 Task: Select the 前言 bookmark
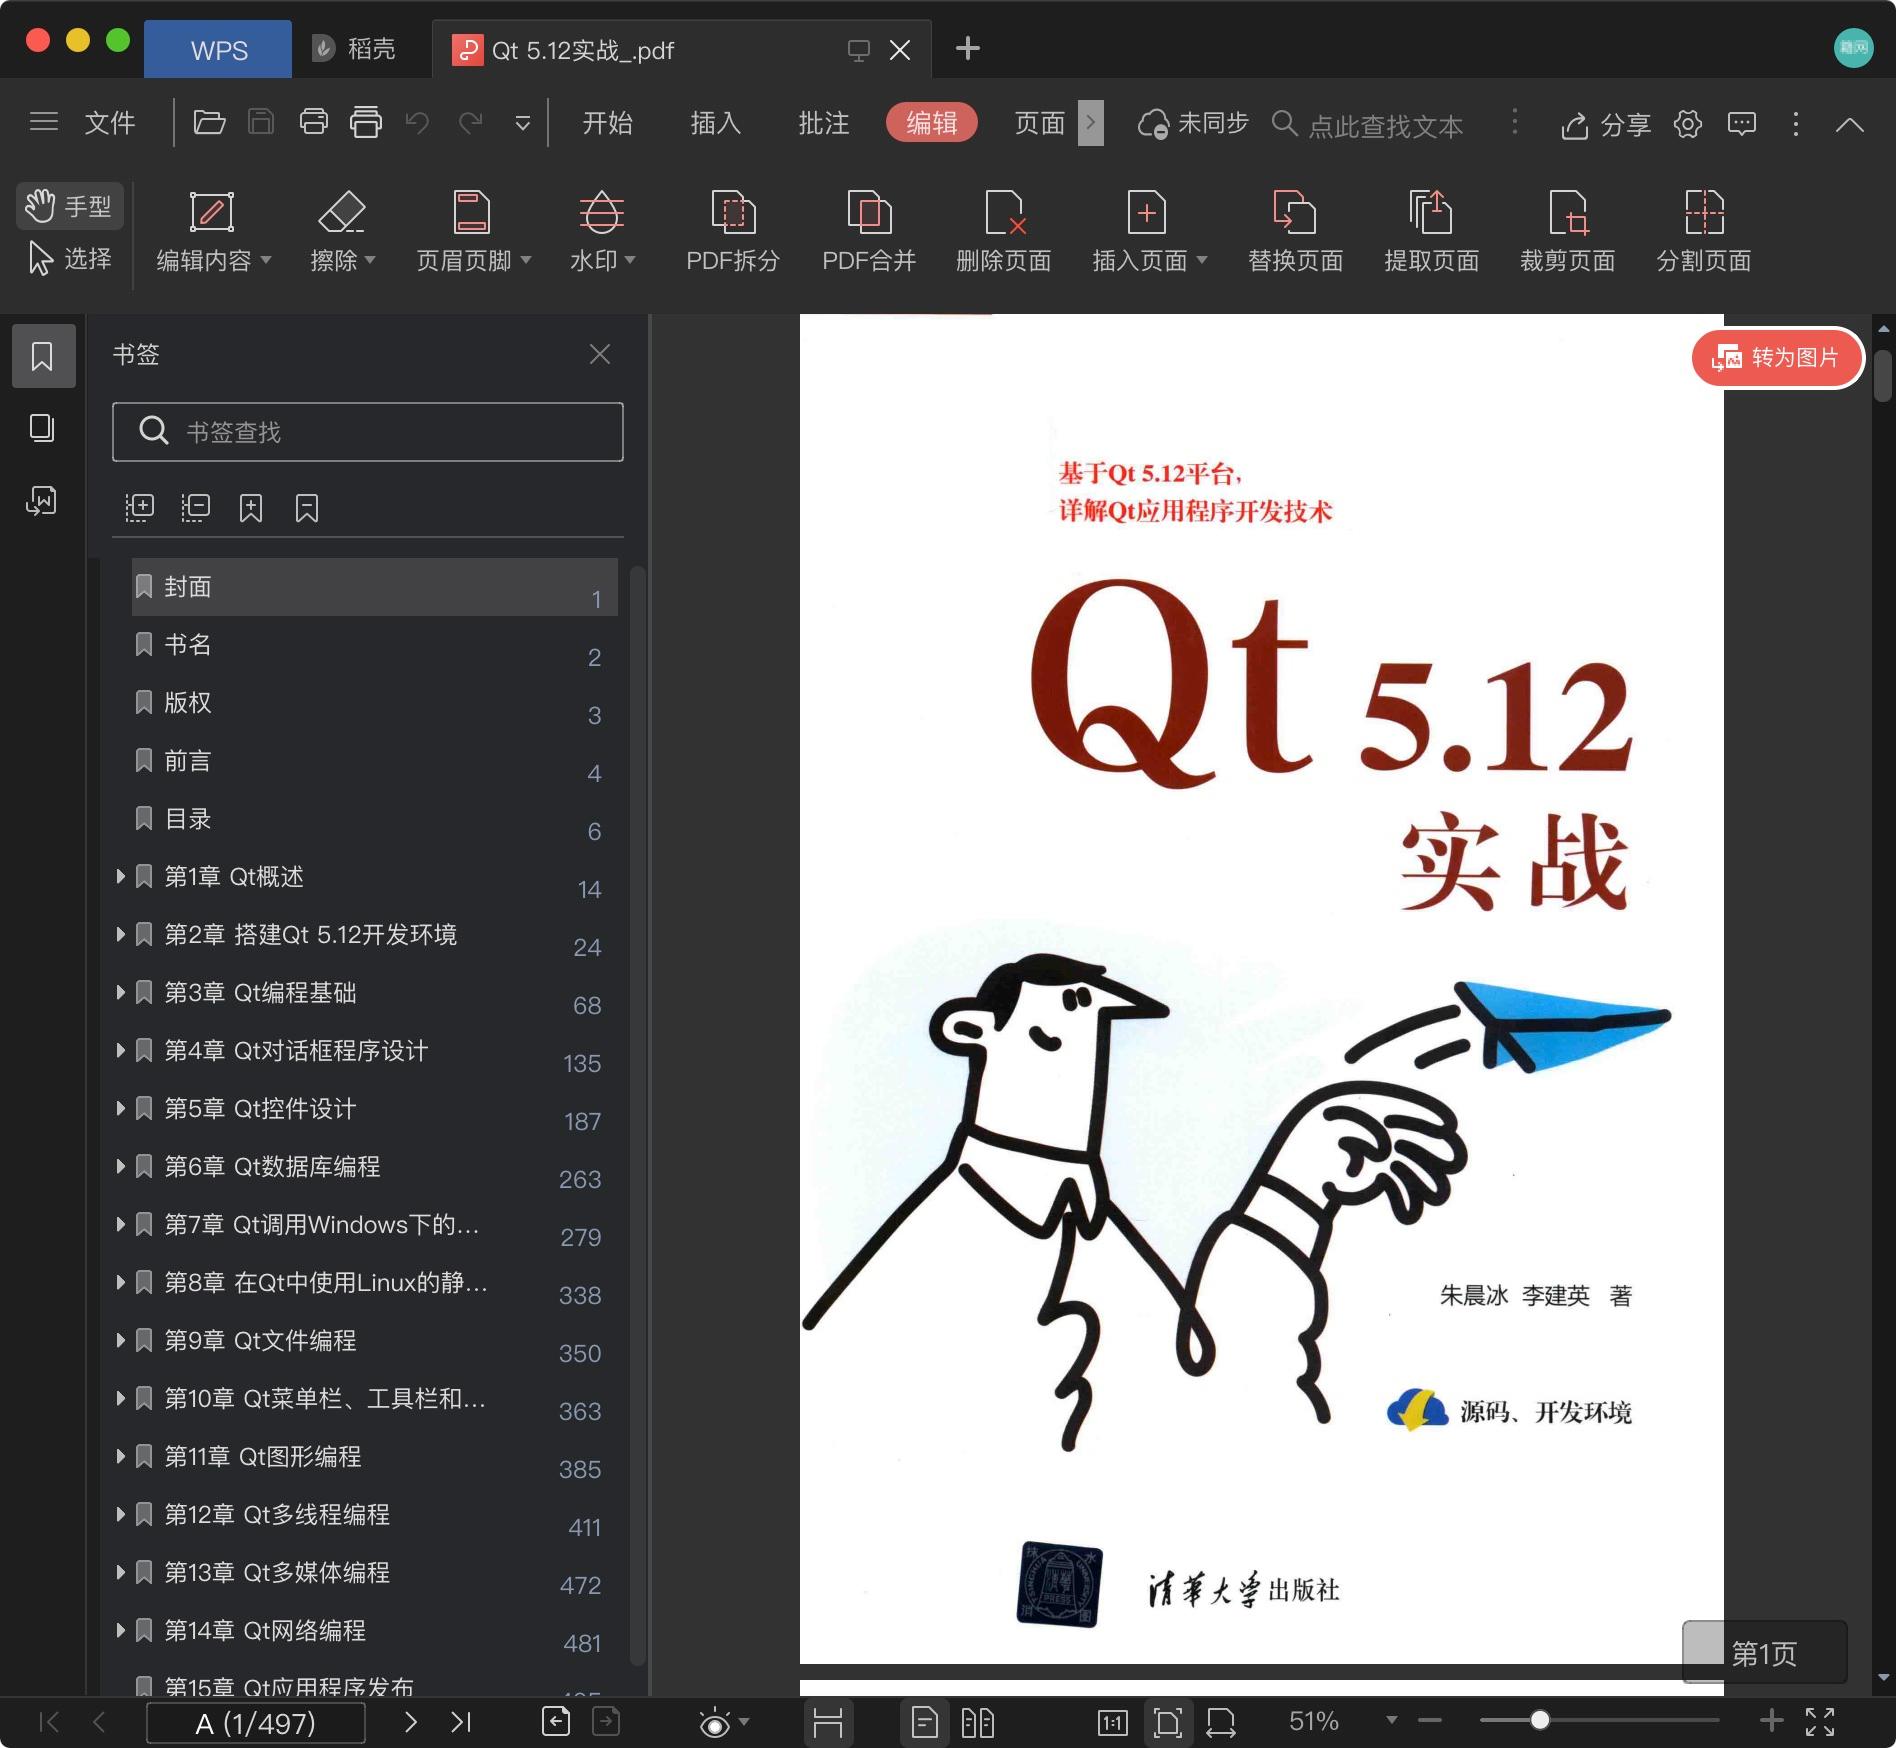tap(375, 762)
